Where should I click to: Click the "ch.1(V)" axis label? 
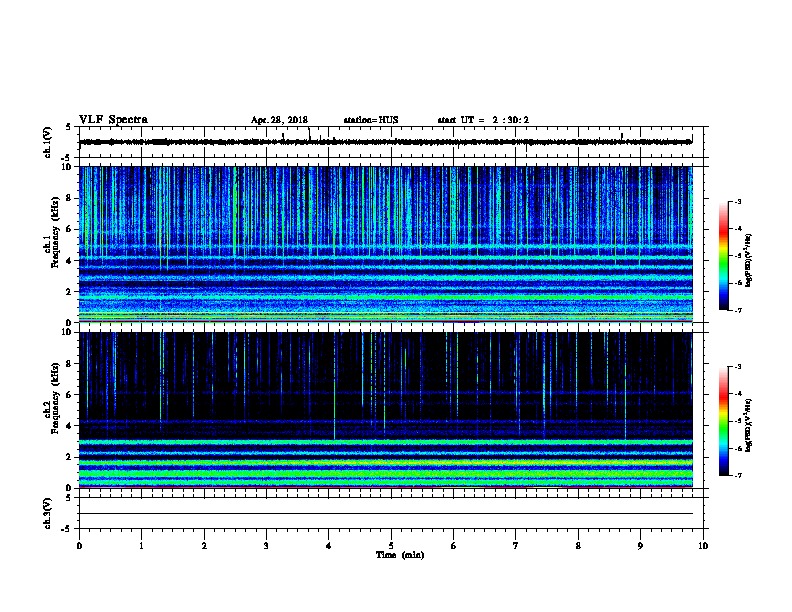(x=47, y=142)
